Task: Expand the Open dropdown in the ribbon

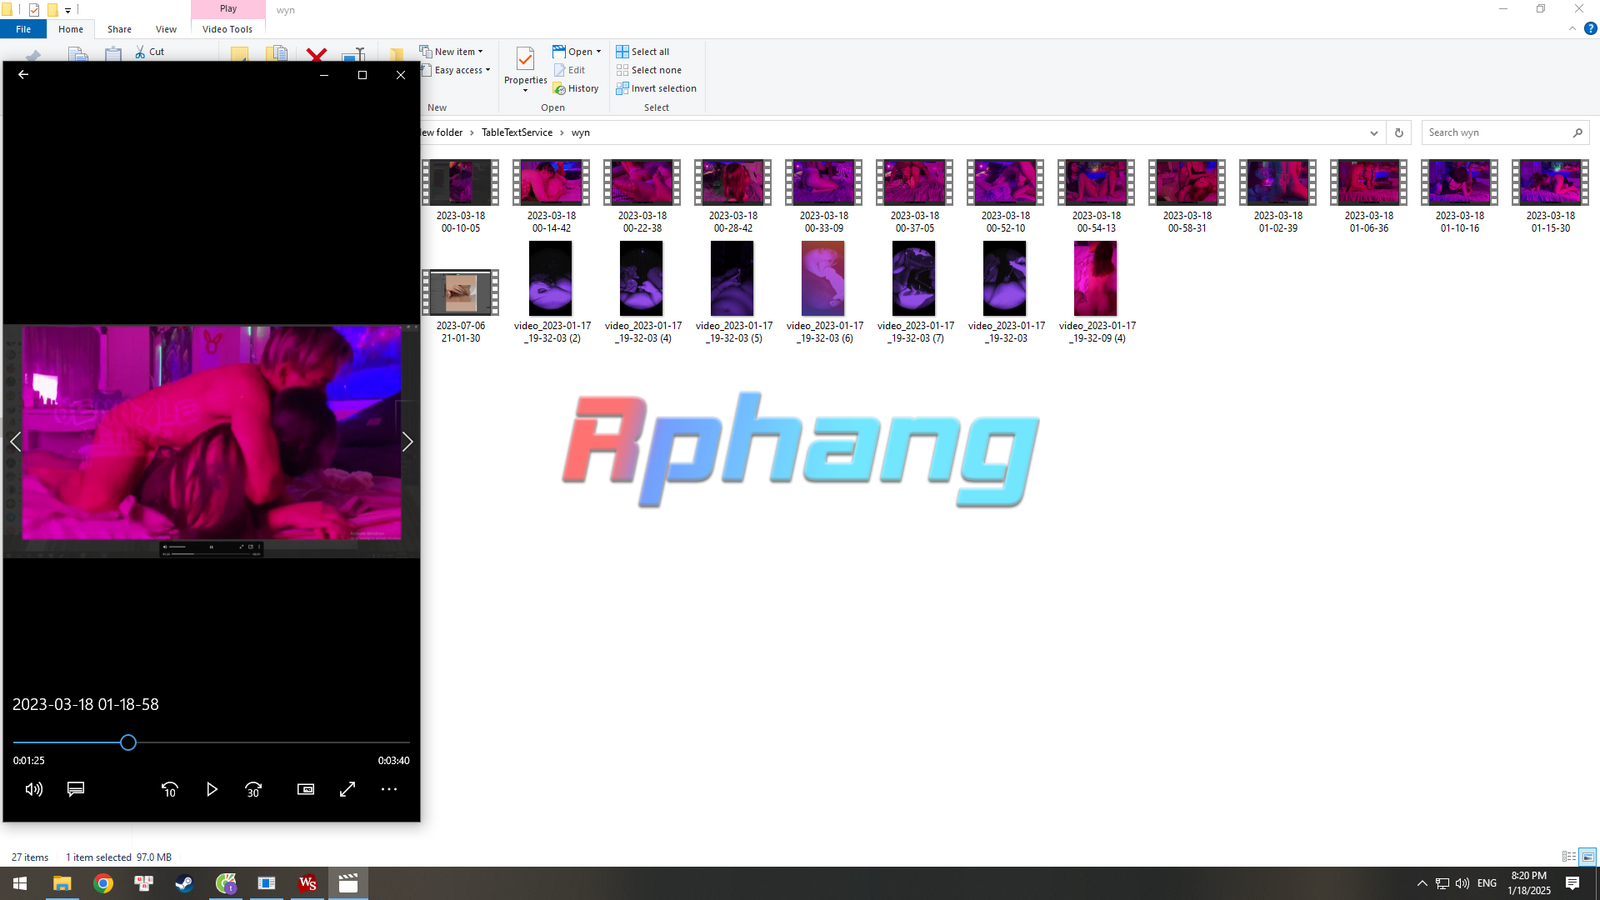Action: (599, 52)
